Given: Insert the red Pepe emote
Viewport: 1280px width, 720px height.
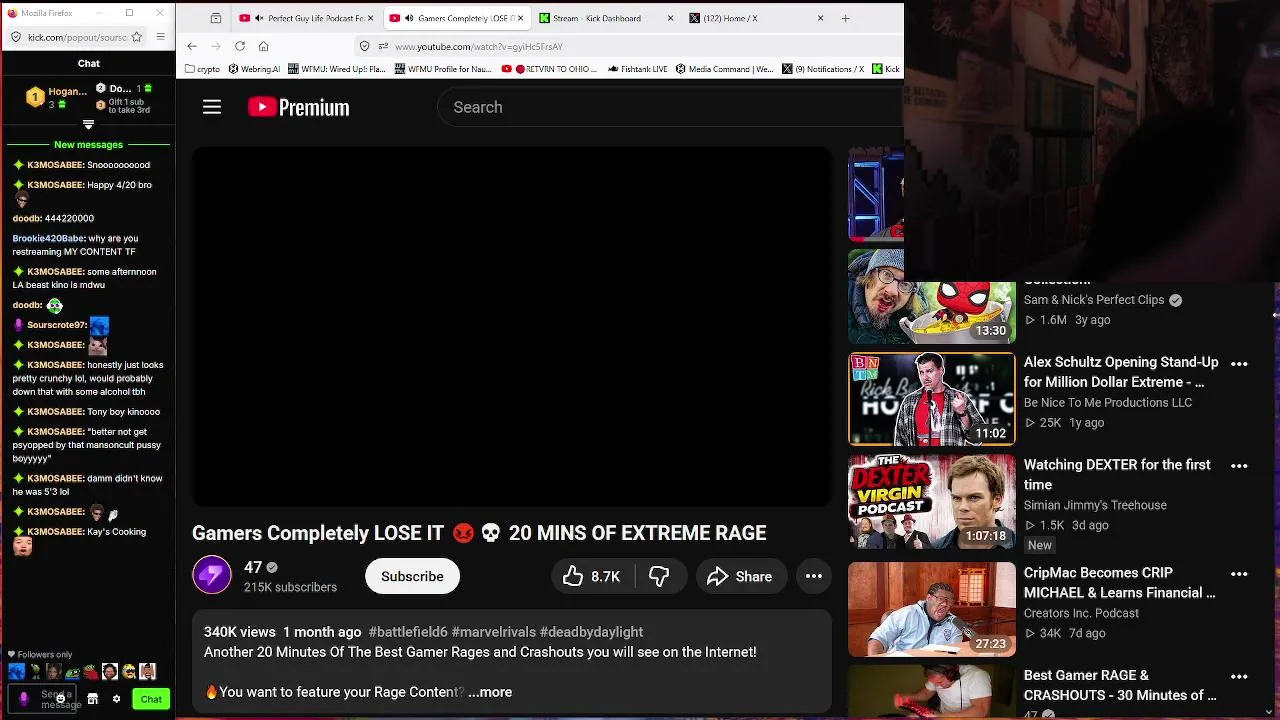Looking at the screenshot, I should (91, 671).
